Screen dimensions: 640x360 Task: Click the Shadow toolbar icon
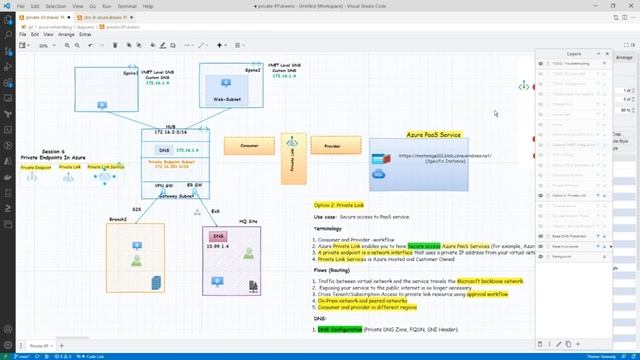coord(173,45)
